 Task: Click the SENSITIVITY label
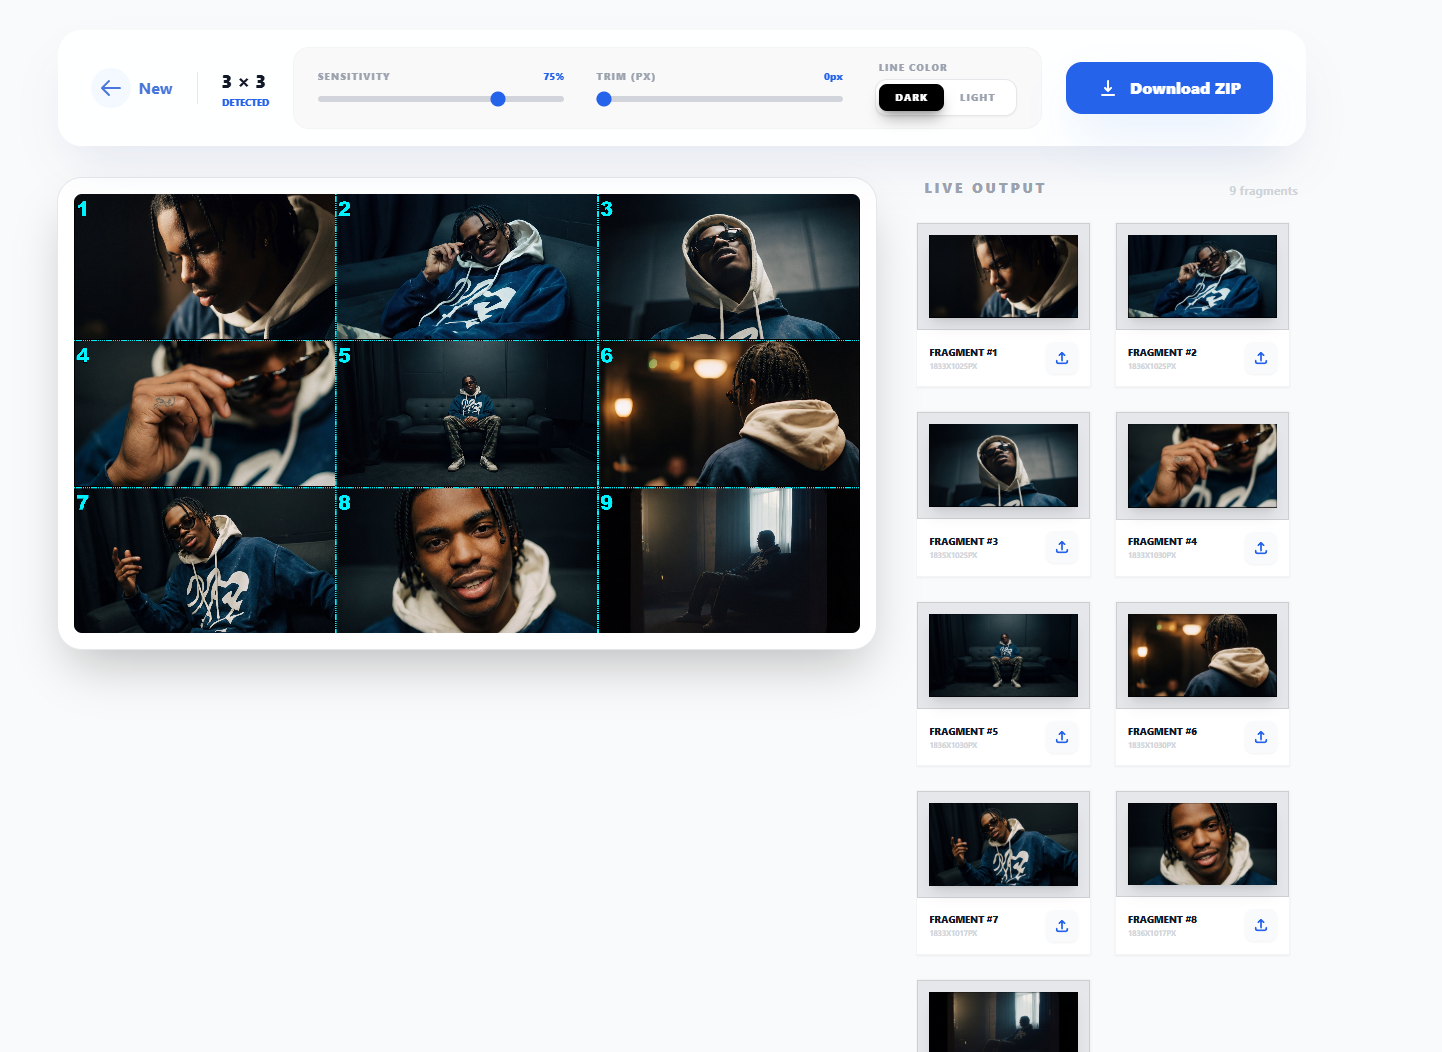(x=354, y=76)
